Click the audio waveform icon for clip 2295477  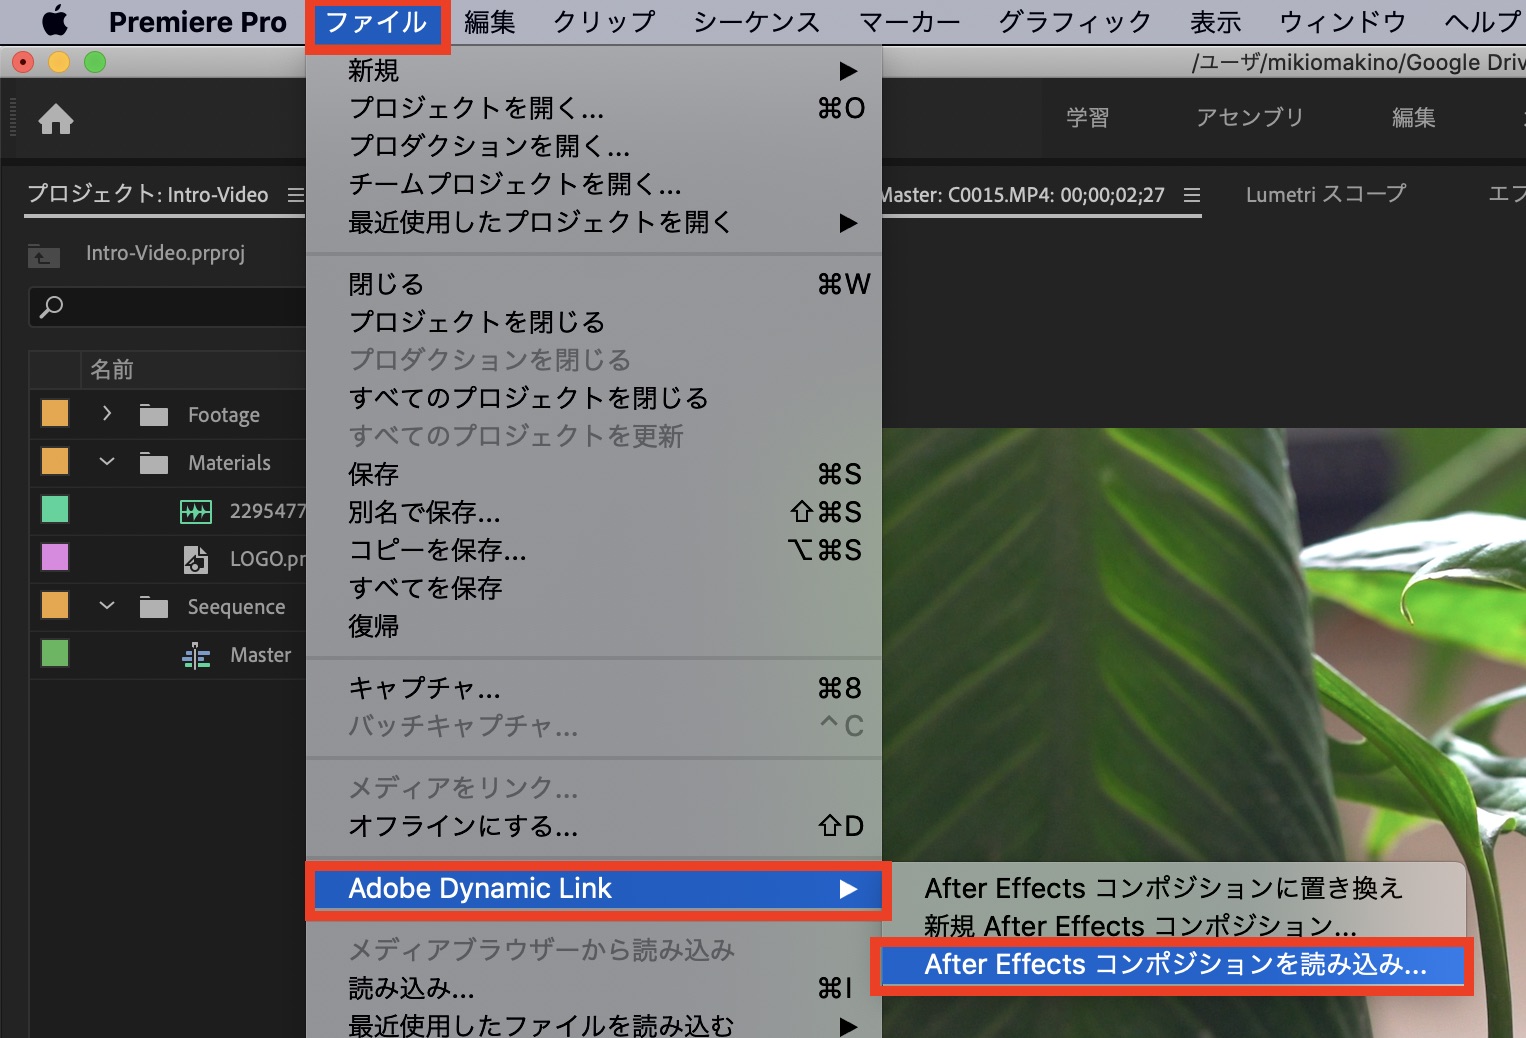[196, 512]
